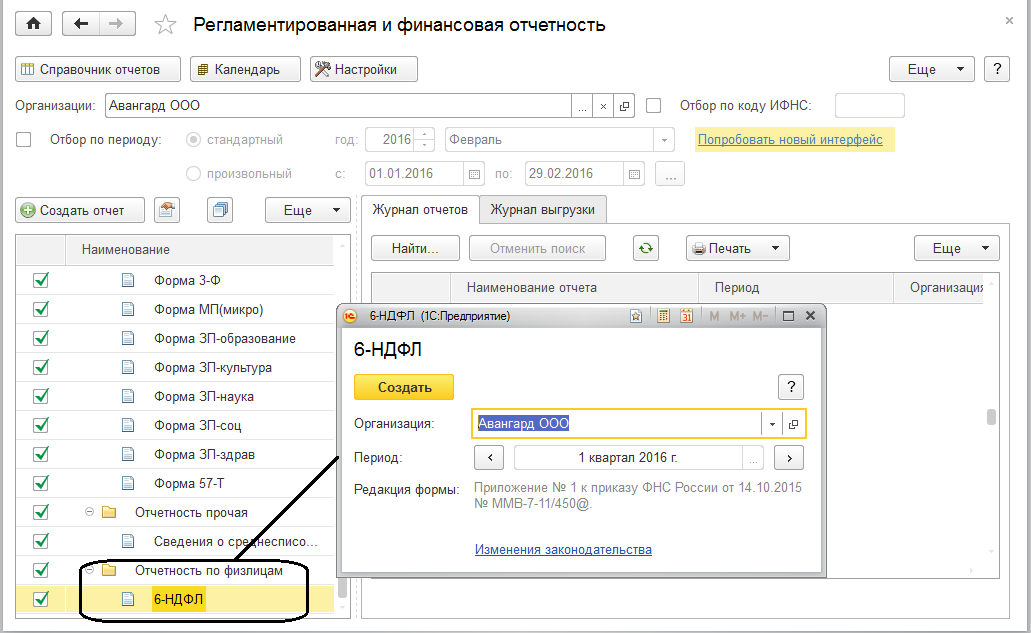Open Изменения законодательства link
Viewport: 1031px width, 633px height.
[563, 550]
